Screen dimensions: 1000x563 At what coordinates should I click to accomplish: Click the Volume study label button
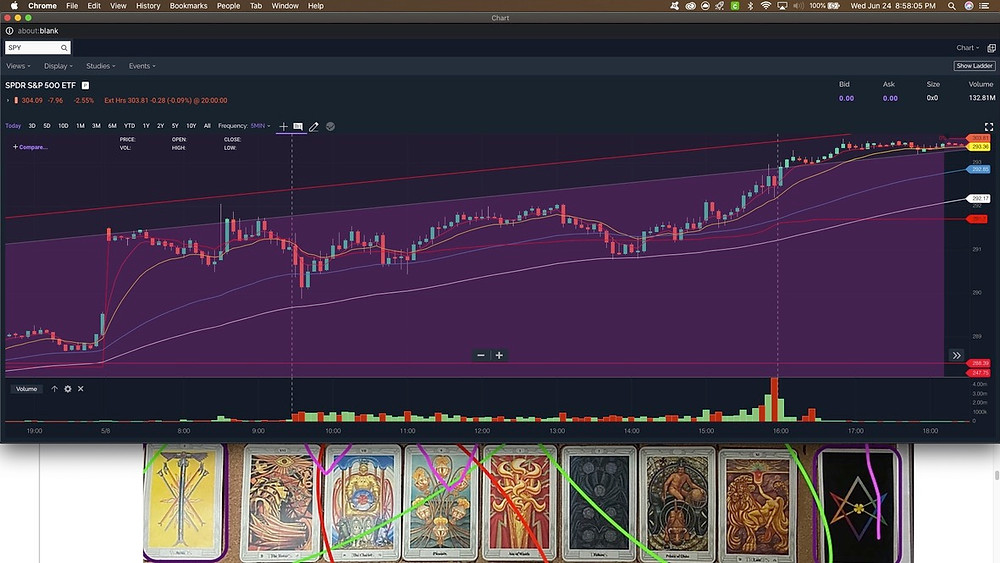[x=27, y=389]
